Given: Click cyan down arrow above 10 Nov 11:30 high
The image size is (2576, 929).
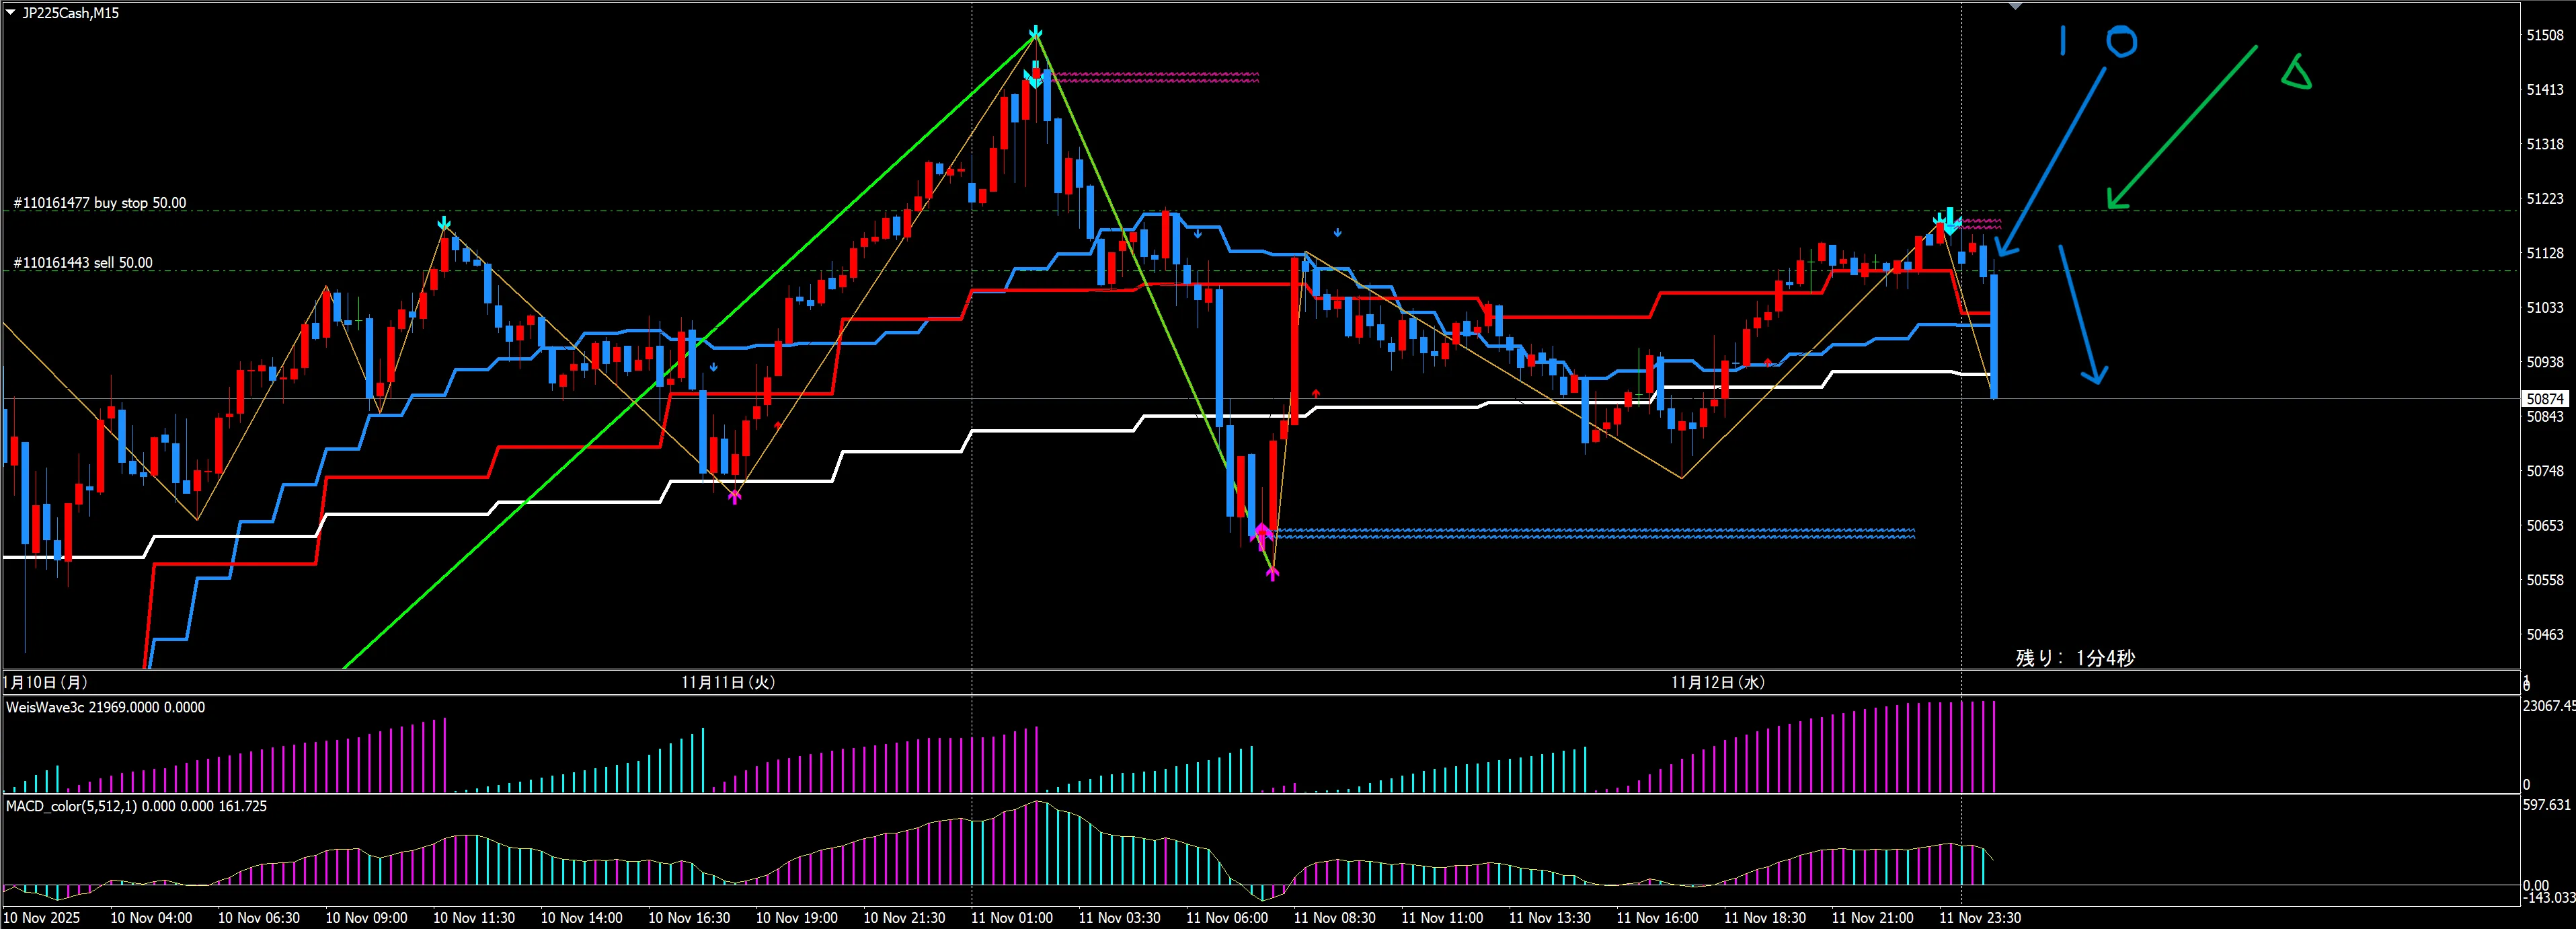Looking at the screenshot, I should pyautogui.click(x=444, y=223).
